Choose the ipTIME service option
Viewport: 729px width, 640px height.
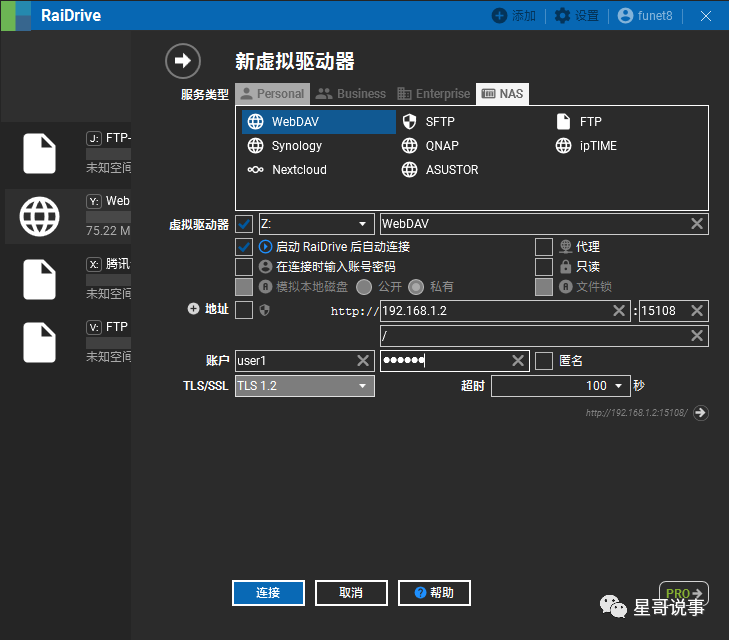598,146
